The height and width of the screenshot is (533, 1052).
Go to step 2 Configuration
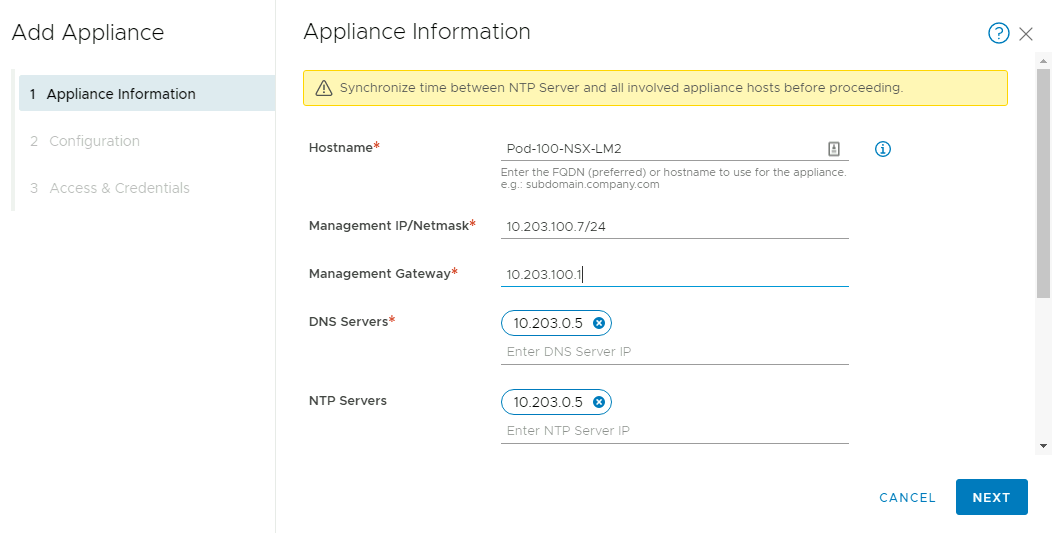tap(94, 141)
